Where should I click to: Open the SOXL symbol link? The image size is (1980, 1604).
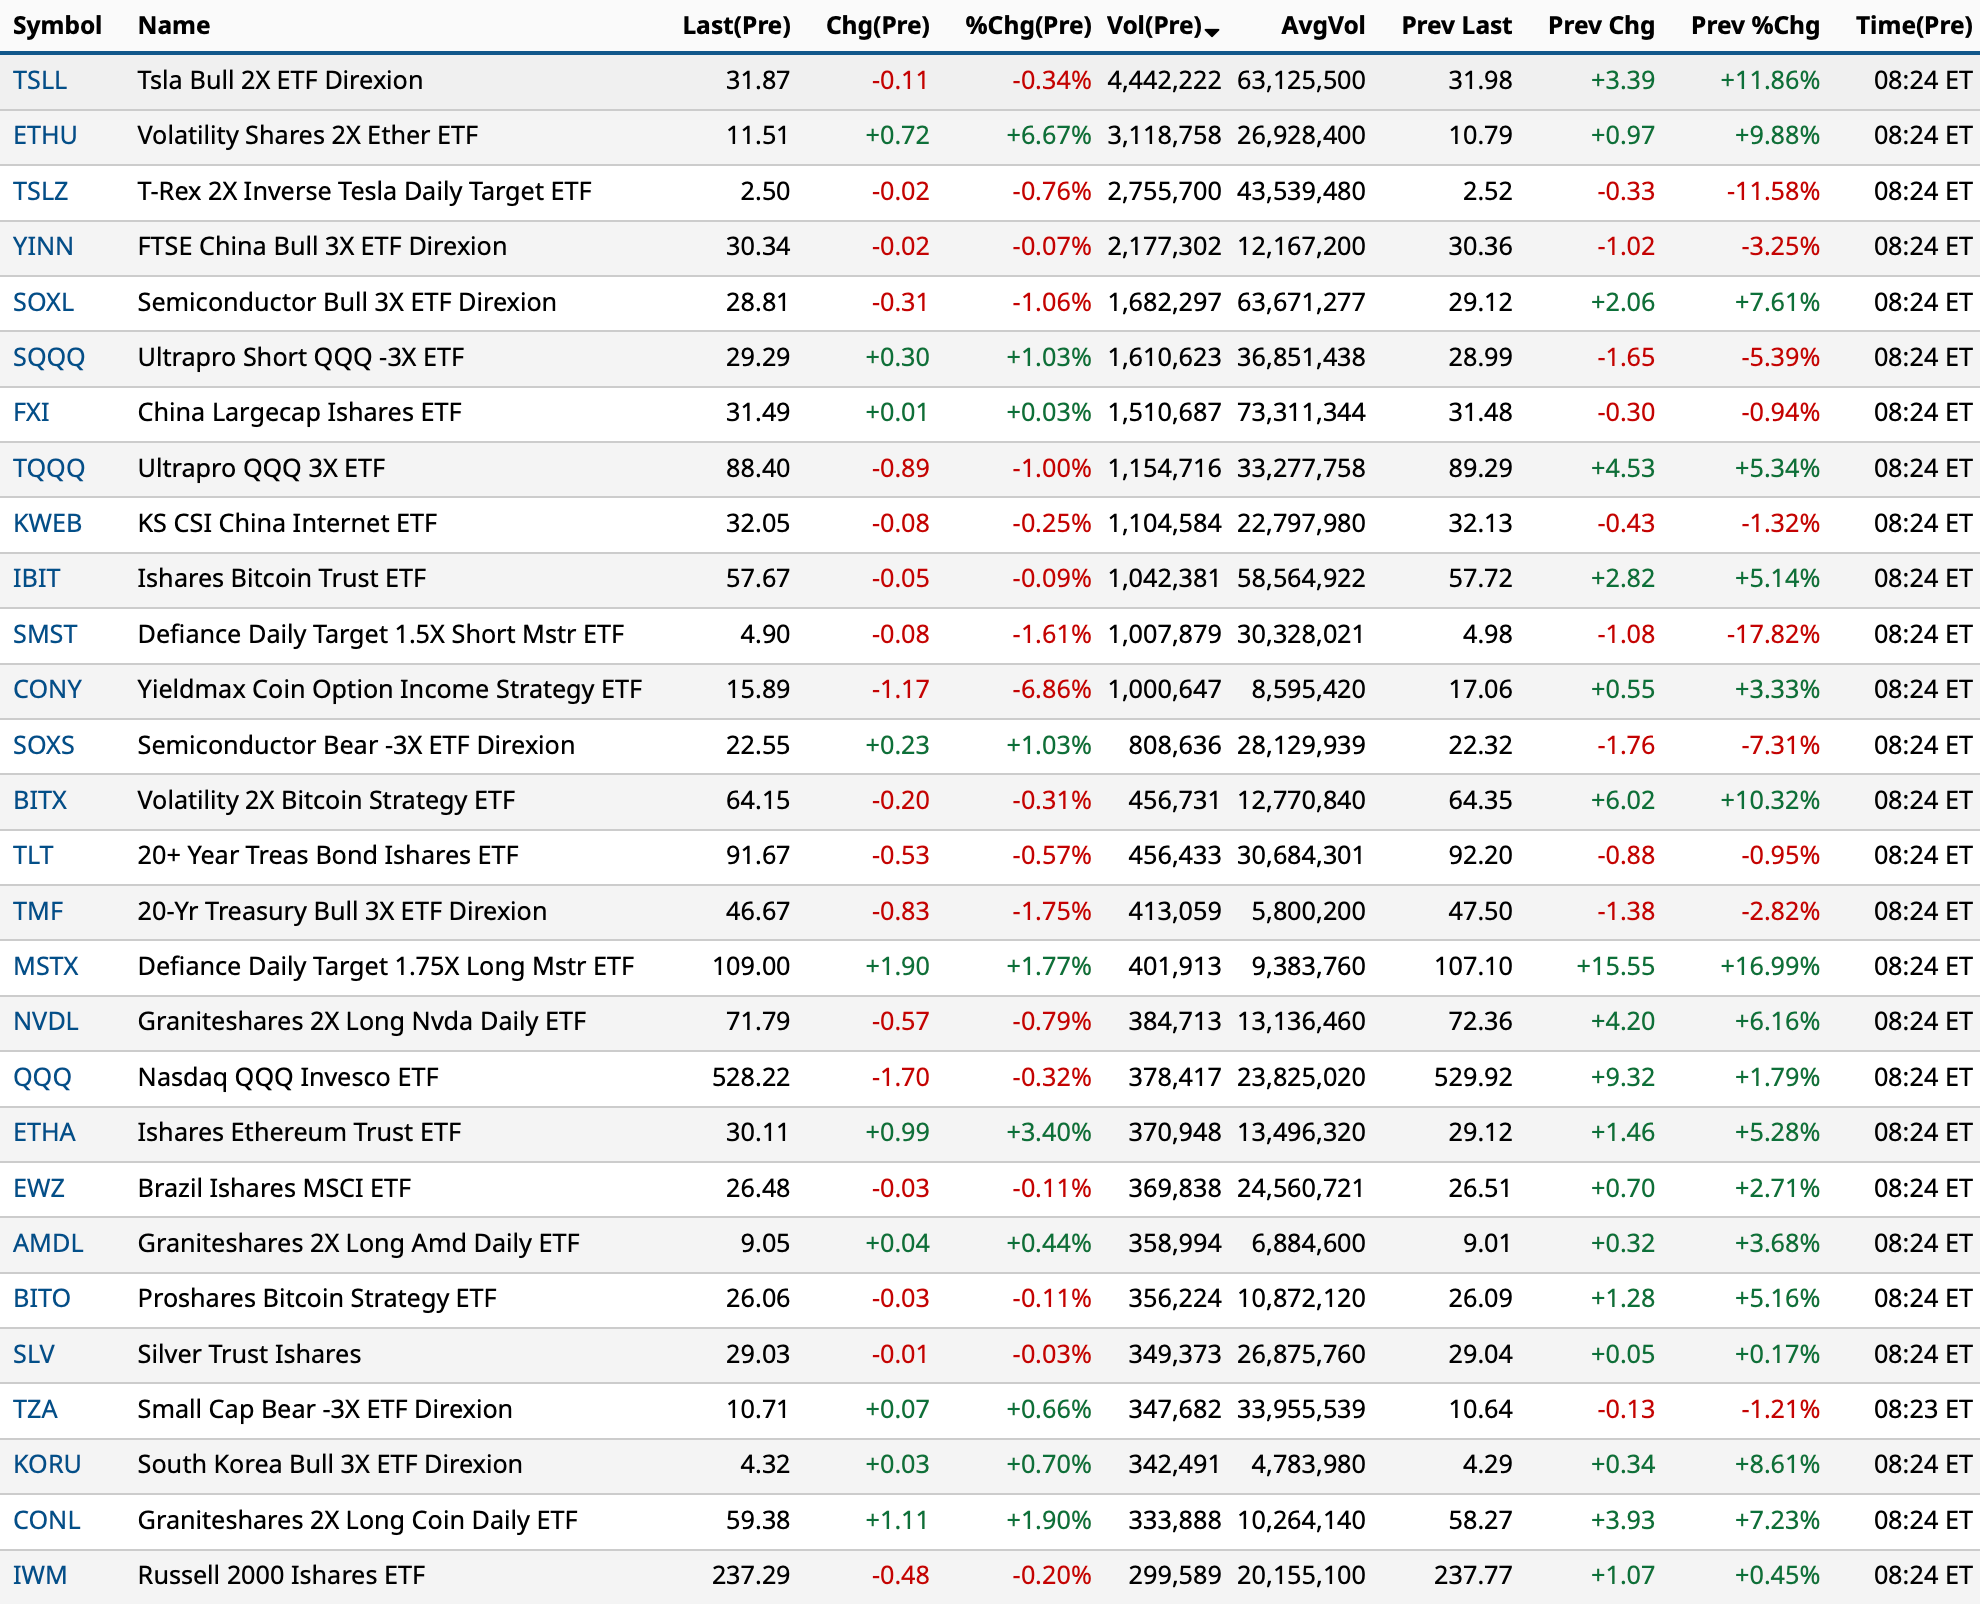point(43,302)
